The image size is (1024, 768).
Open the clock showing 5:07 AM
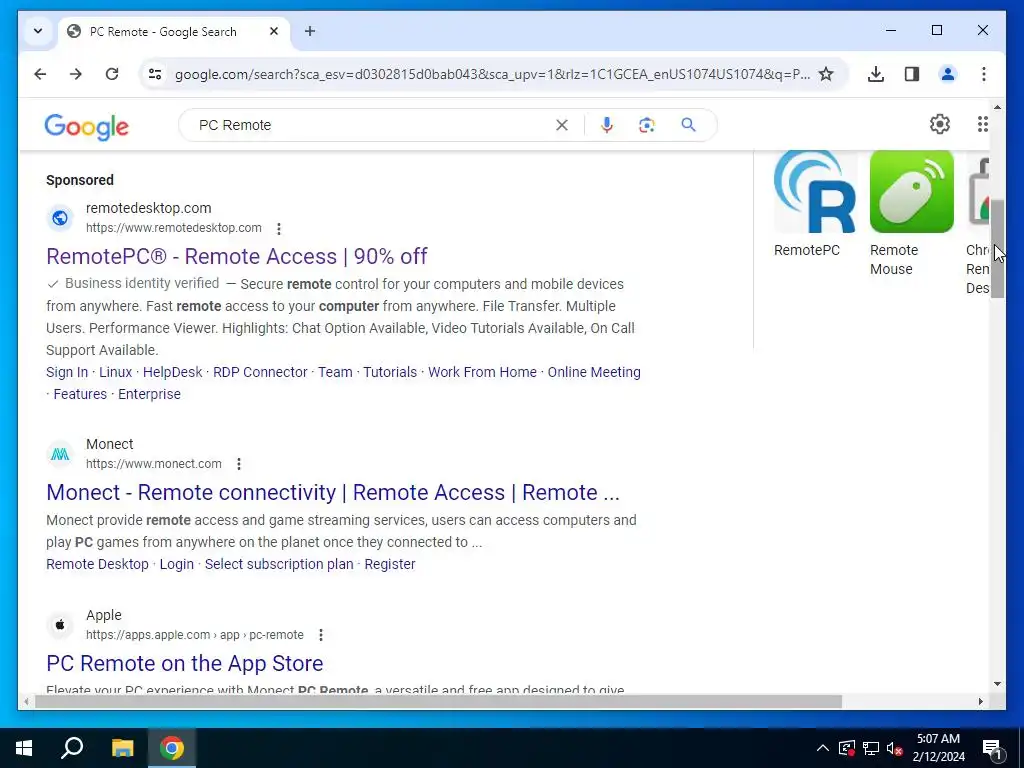tap(938, 748)
